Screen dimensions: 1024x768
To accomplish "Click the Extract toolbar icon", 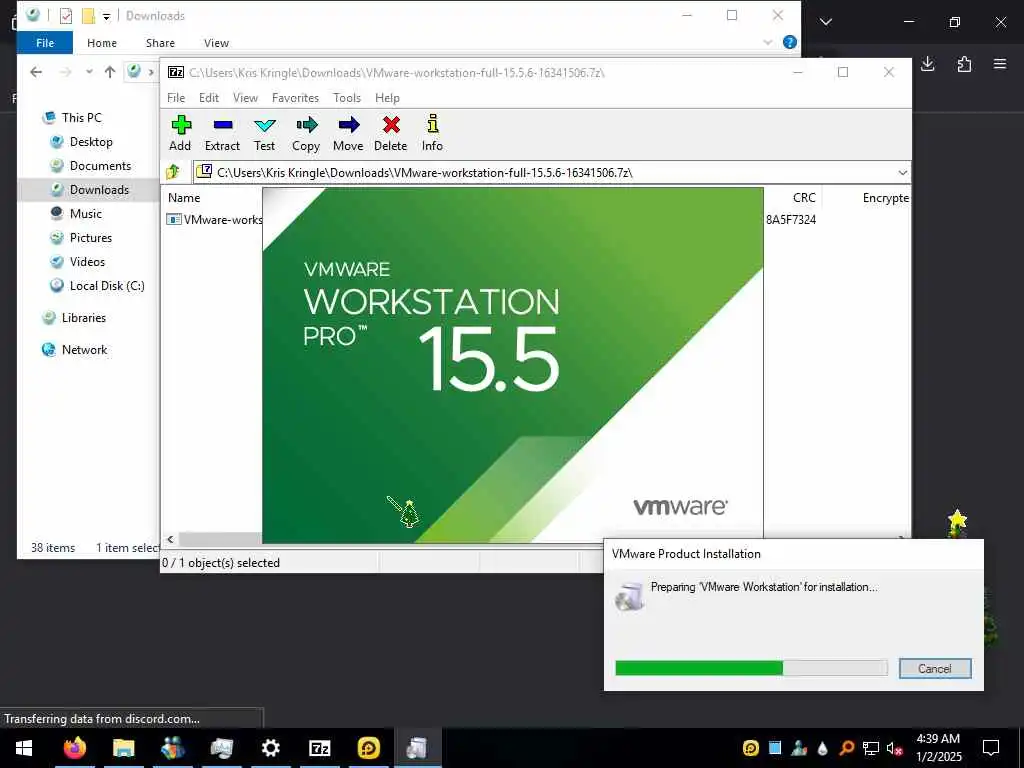I will [222, 133].
